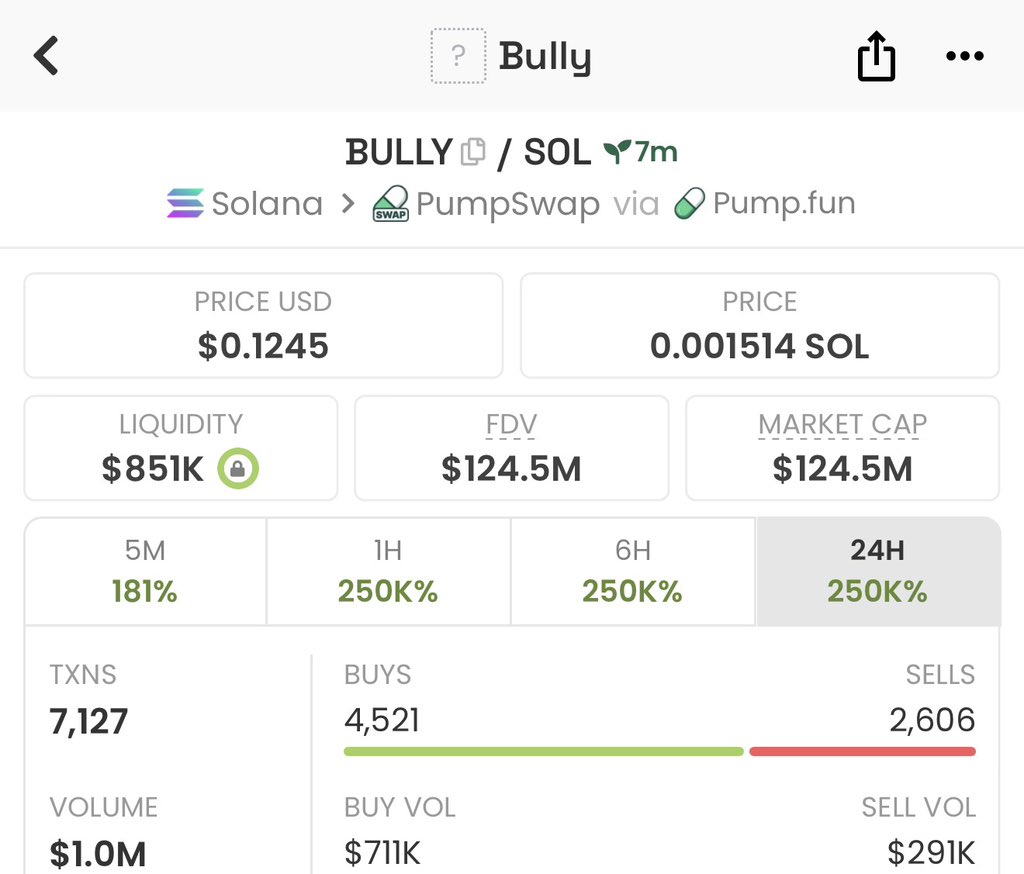Image resolution: width=1024 pixels, height=874 pixels.
Task: Select the 24H timeframe tab
Action: 878,572
